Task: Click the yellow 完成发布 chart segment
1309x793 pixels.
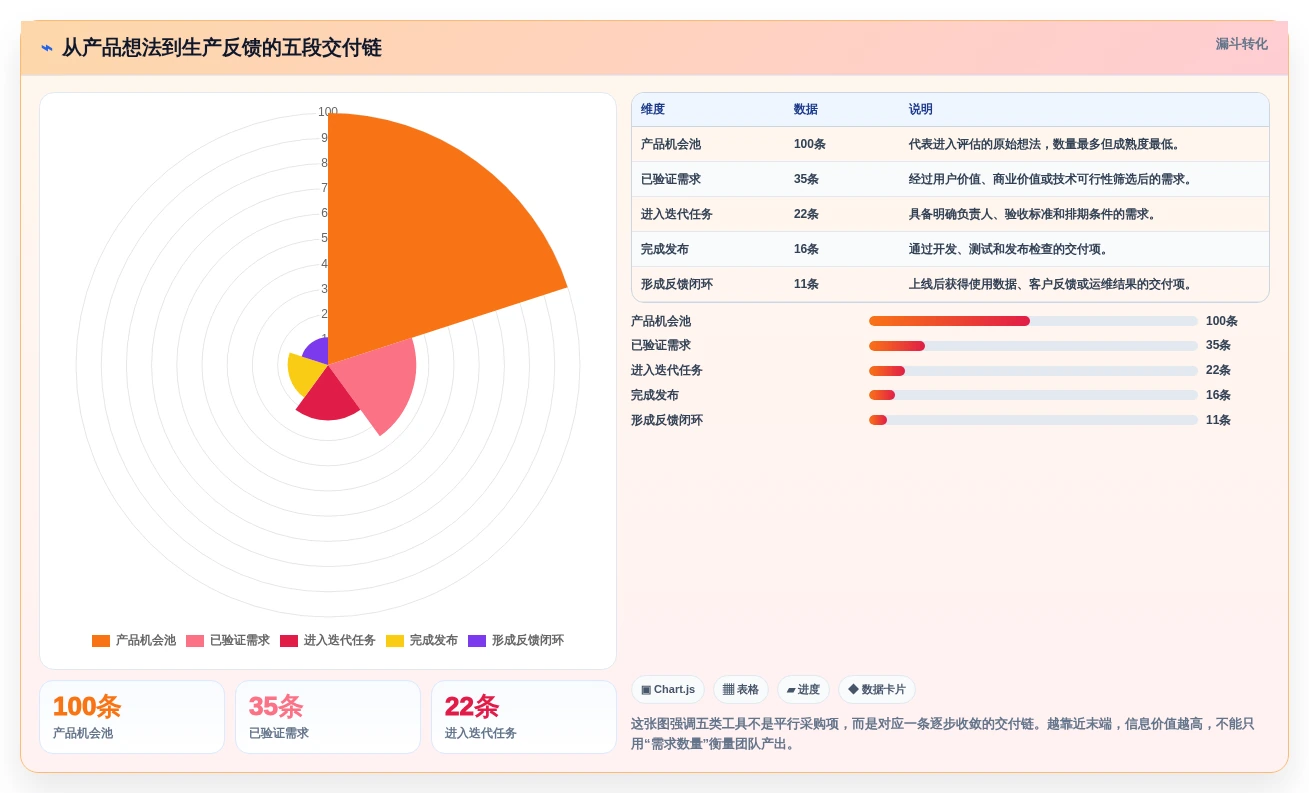Action: (305, 372)
